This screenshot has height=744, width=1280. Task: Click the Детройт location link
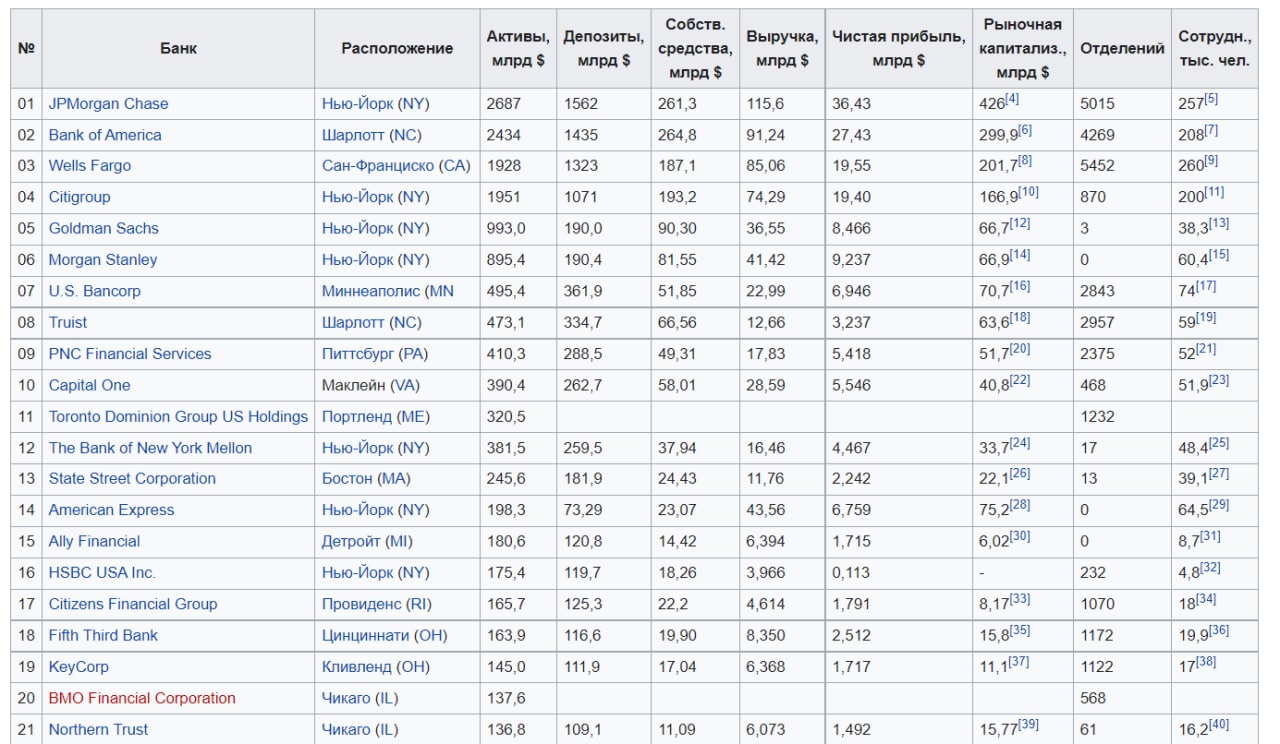point(351,541)
